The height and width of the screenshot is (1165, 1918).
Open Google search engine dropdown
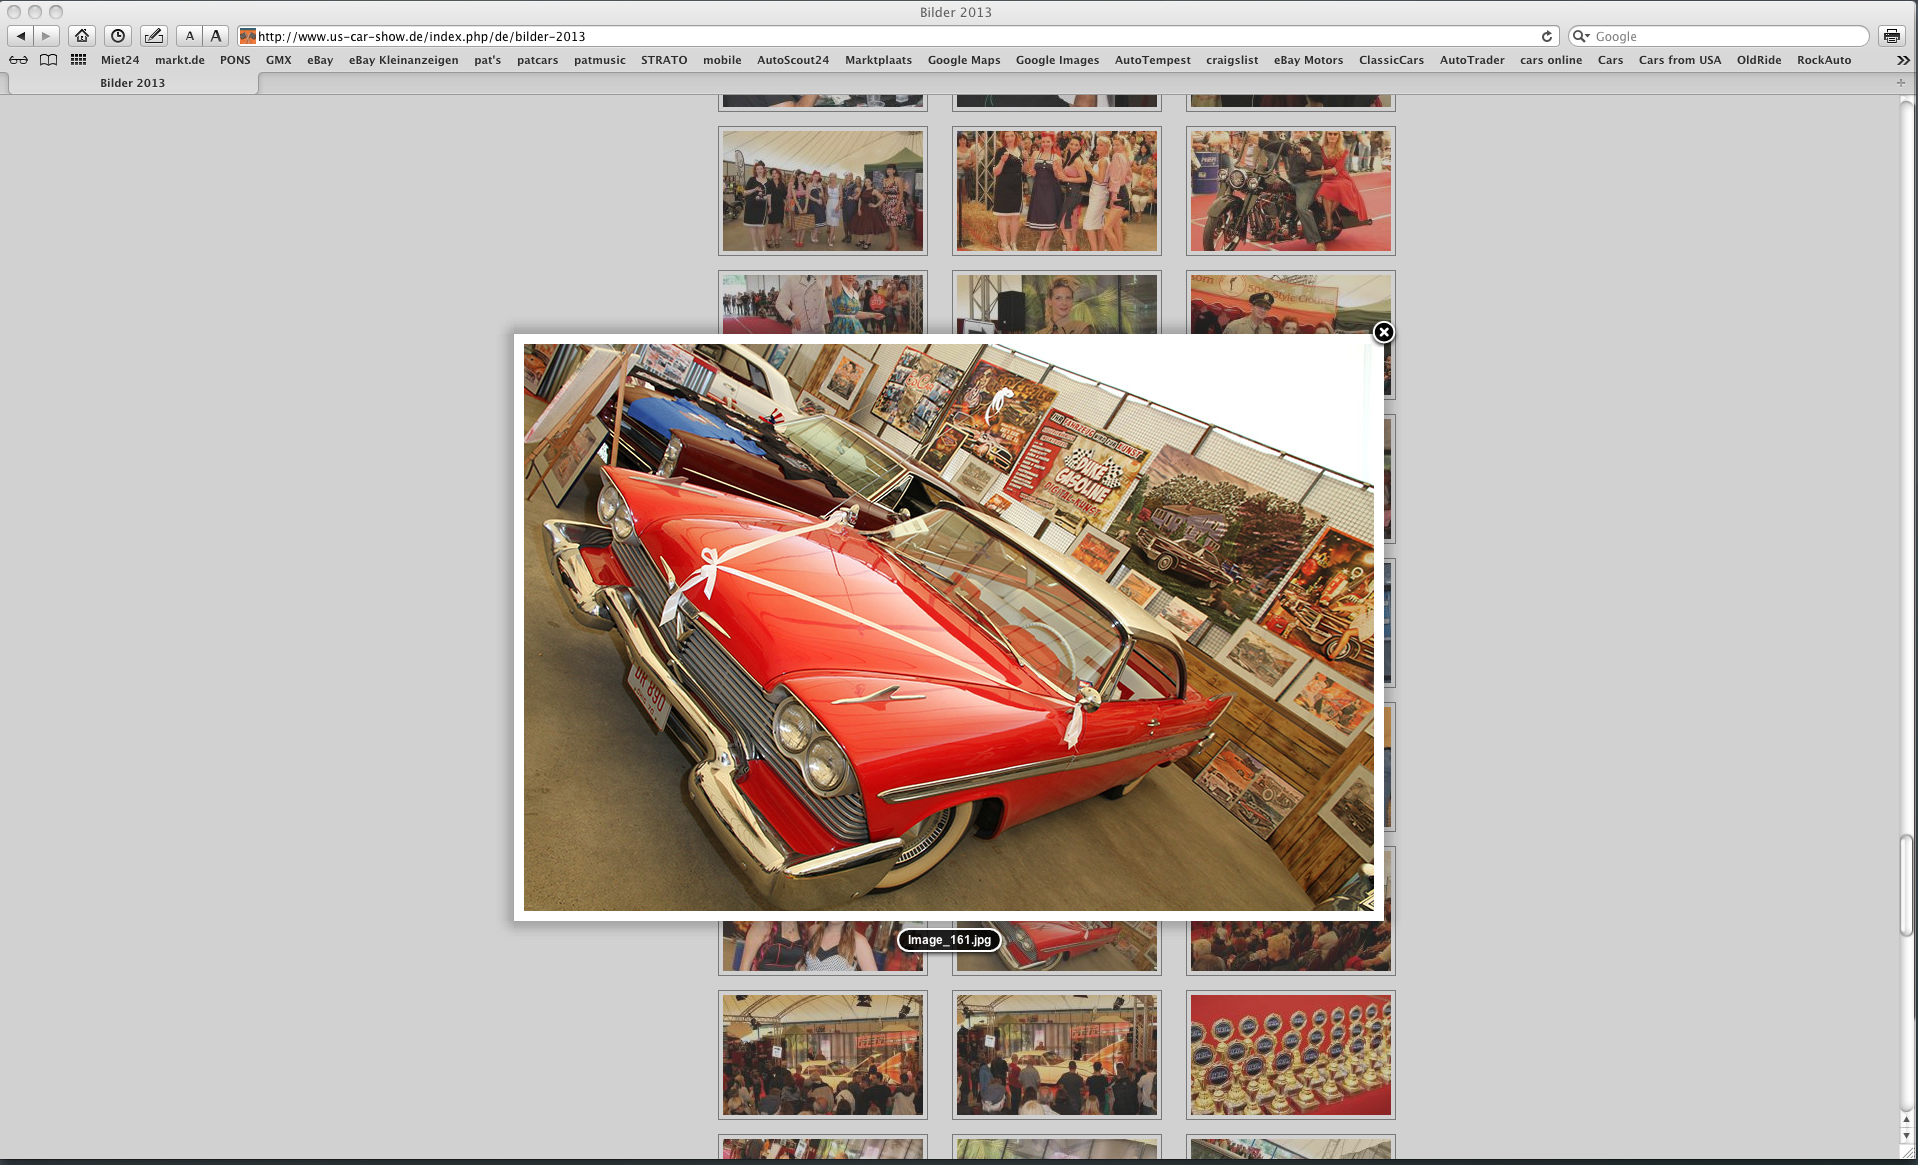tap(1581, 36)
